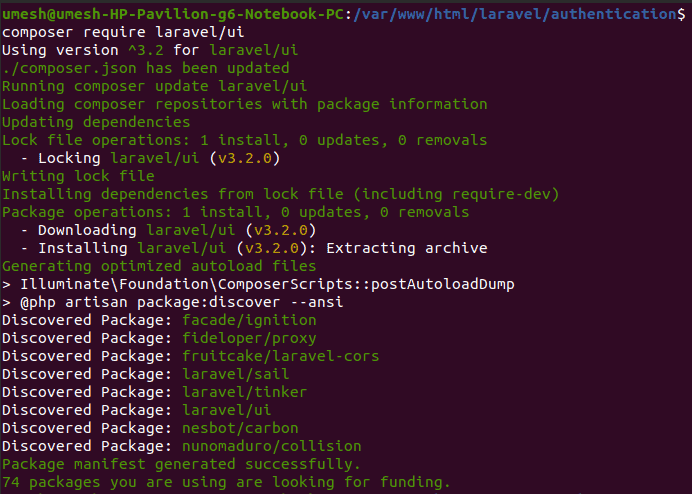Click the 'Locking laravel/ui' version v3.2.0

245,158
